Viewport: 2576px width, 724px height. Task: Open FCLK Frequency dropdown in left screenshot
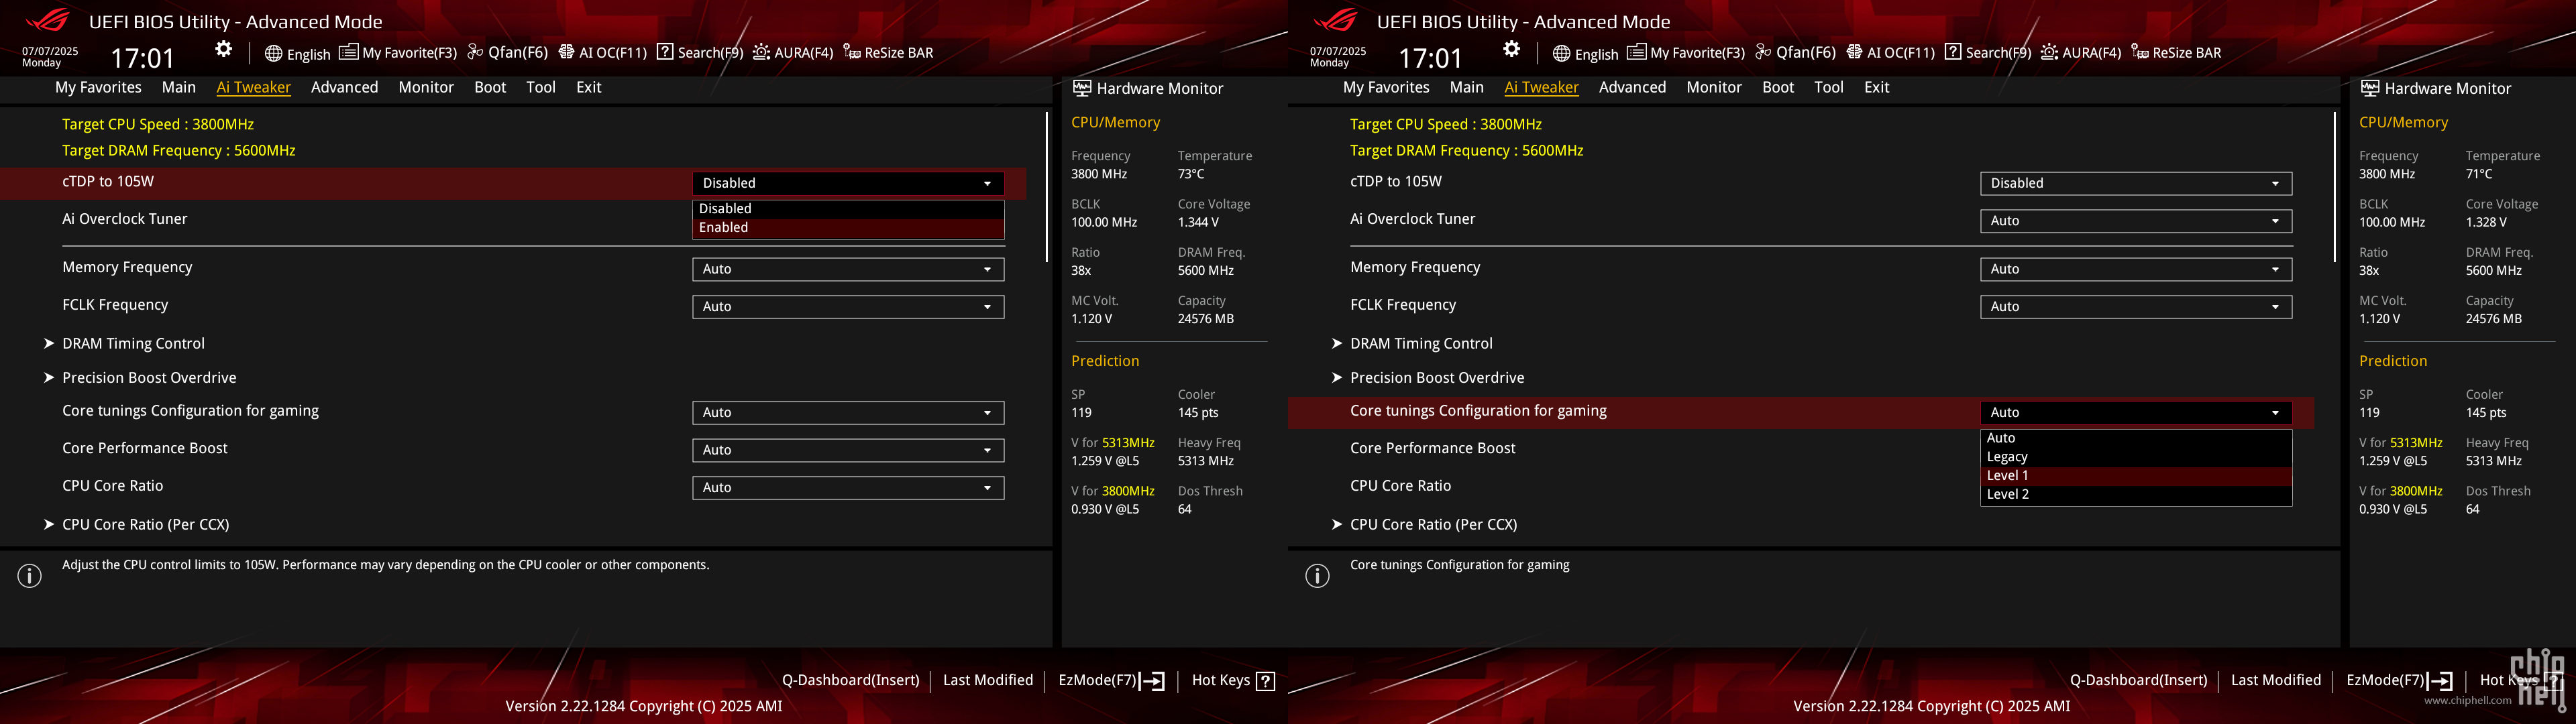(x=848, y=307)
